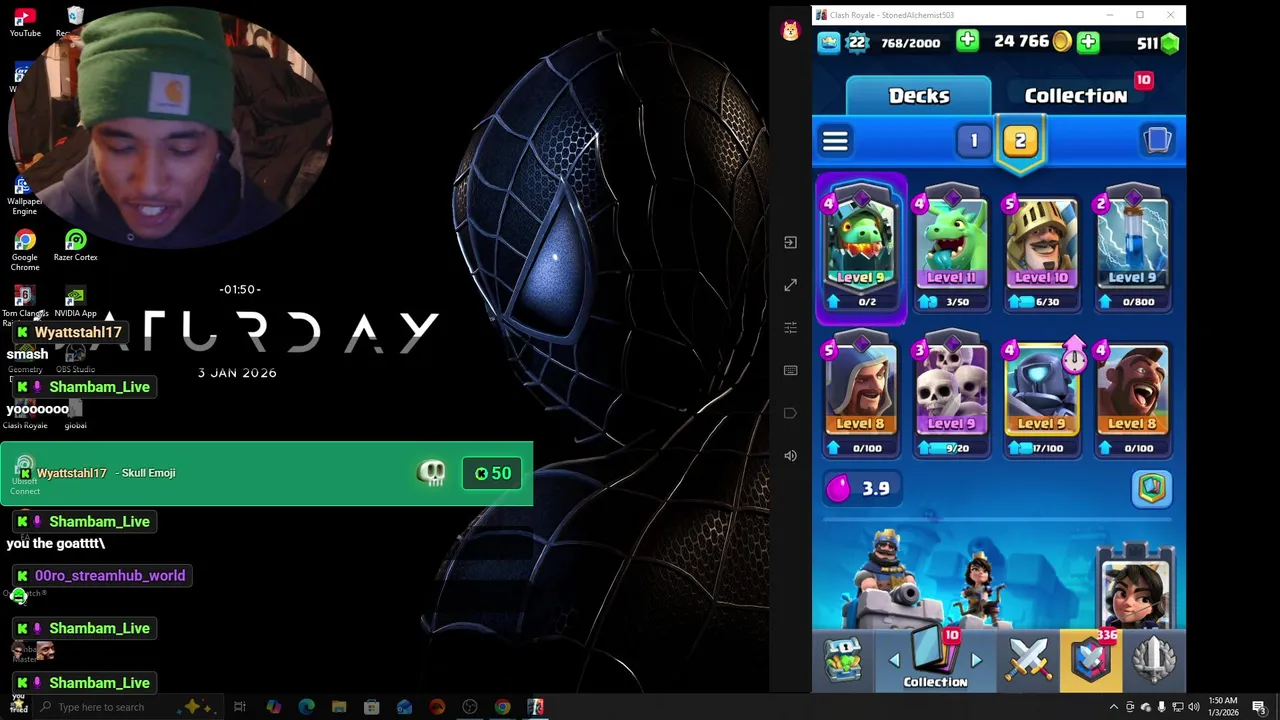The width and height of the screenshot is (1280, 720).
Task: Open Chrome from the taskbar
Action: tap(502, 707)
